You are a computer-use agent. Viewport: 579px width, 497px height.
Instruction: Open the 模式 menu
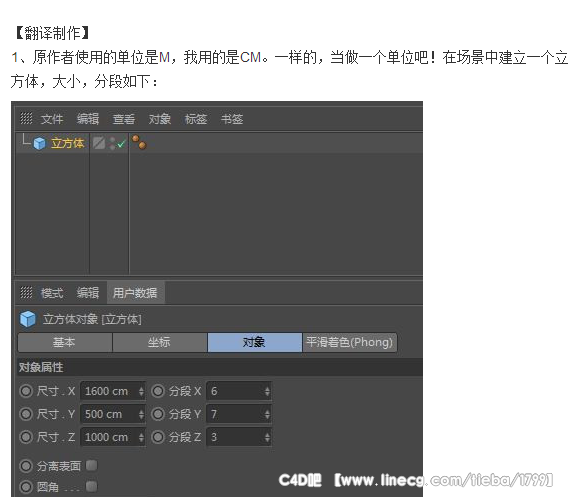52,293
